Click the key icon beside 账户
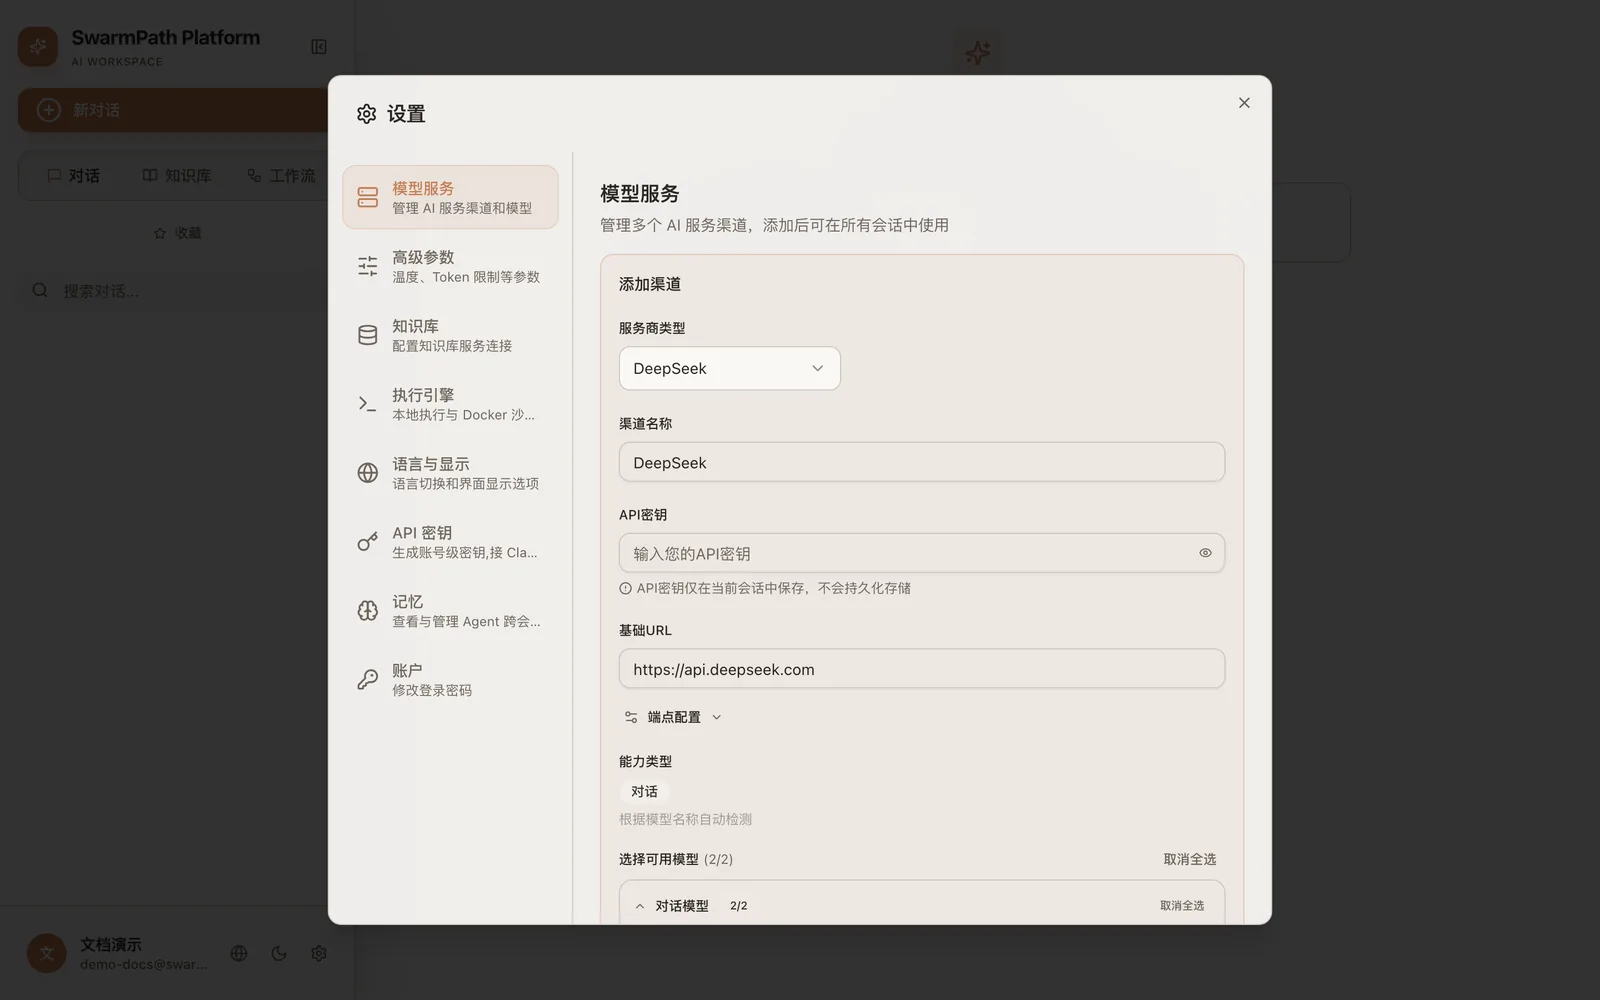The height and width of the screenshot is (1000, 1600). point(368,680)
